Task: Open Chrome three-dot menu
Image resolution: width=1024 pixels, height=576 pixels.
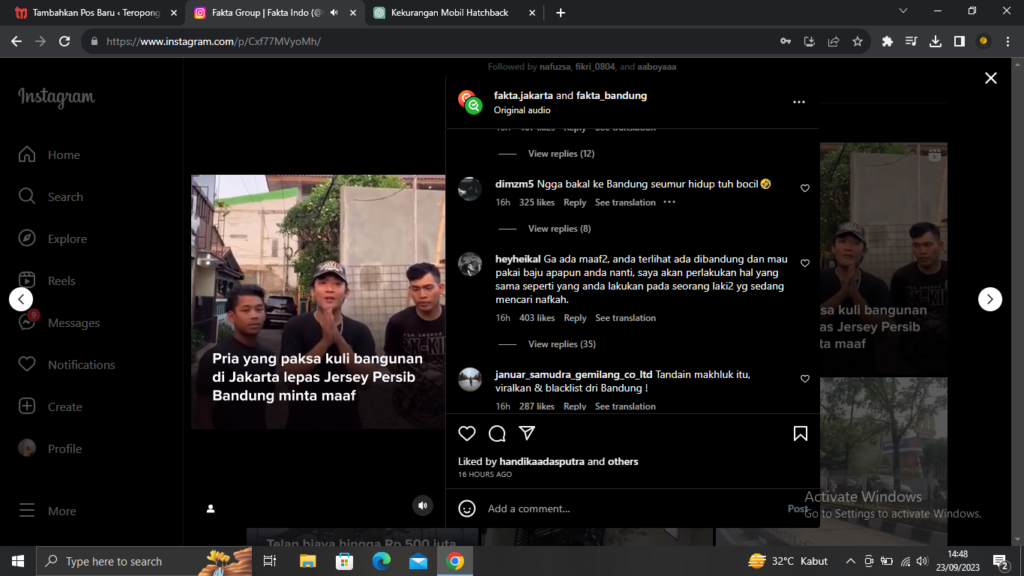Action: (x=1008, y=41)
